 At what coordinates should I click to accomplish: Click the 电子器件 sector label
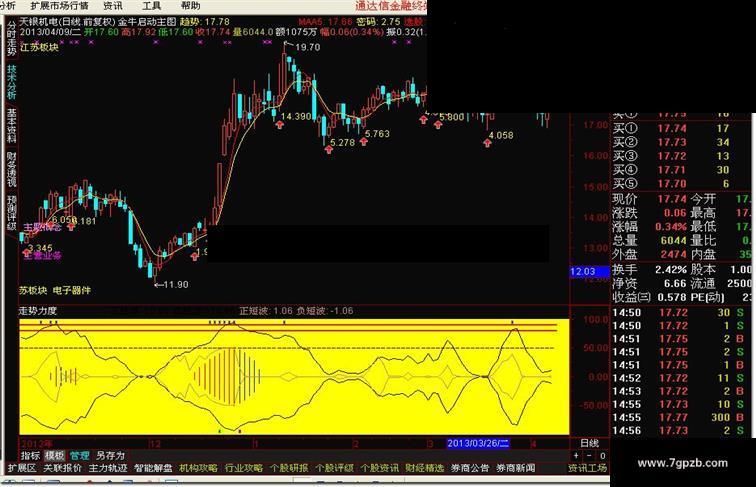click(x=71, y=290)
